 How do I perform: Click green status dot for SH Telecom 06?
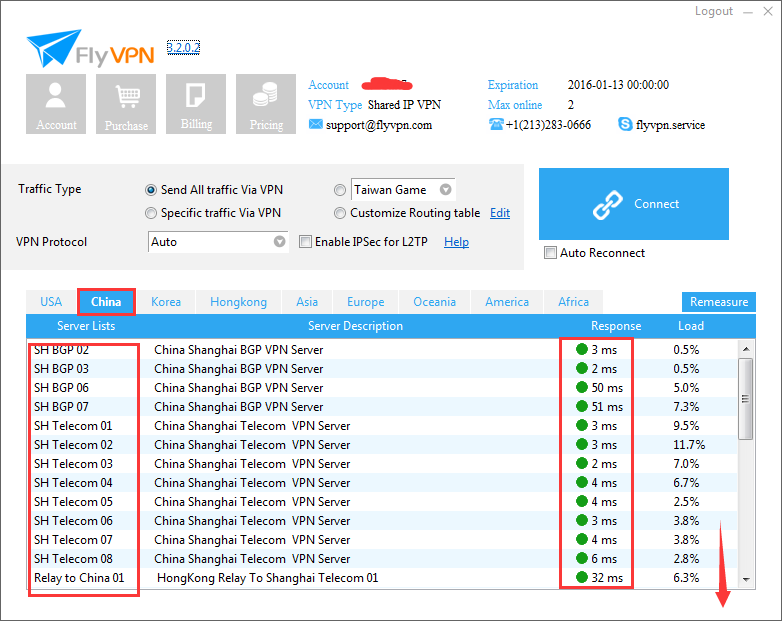click(582, 520)
